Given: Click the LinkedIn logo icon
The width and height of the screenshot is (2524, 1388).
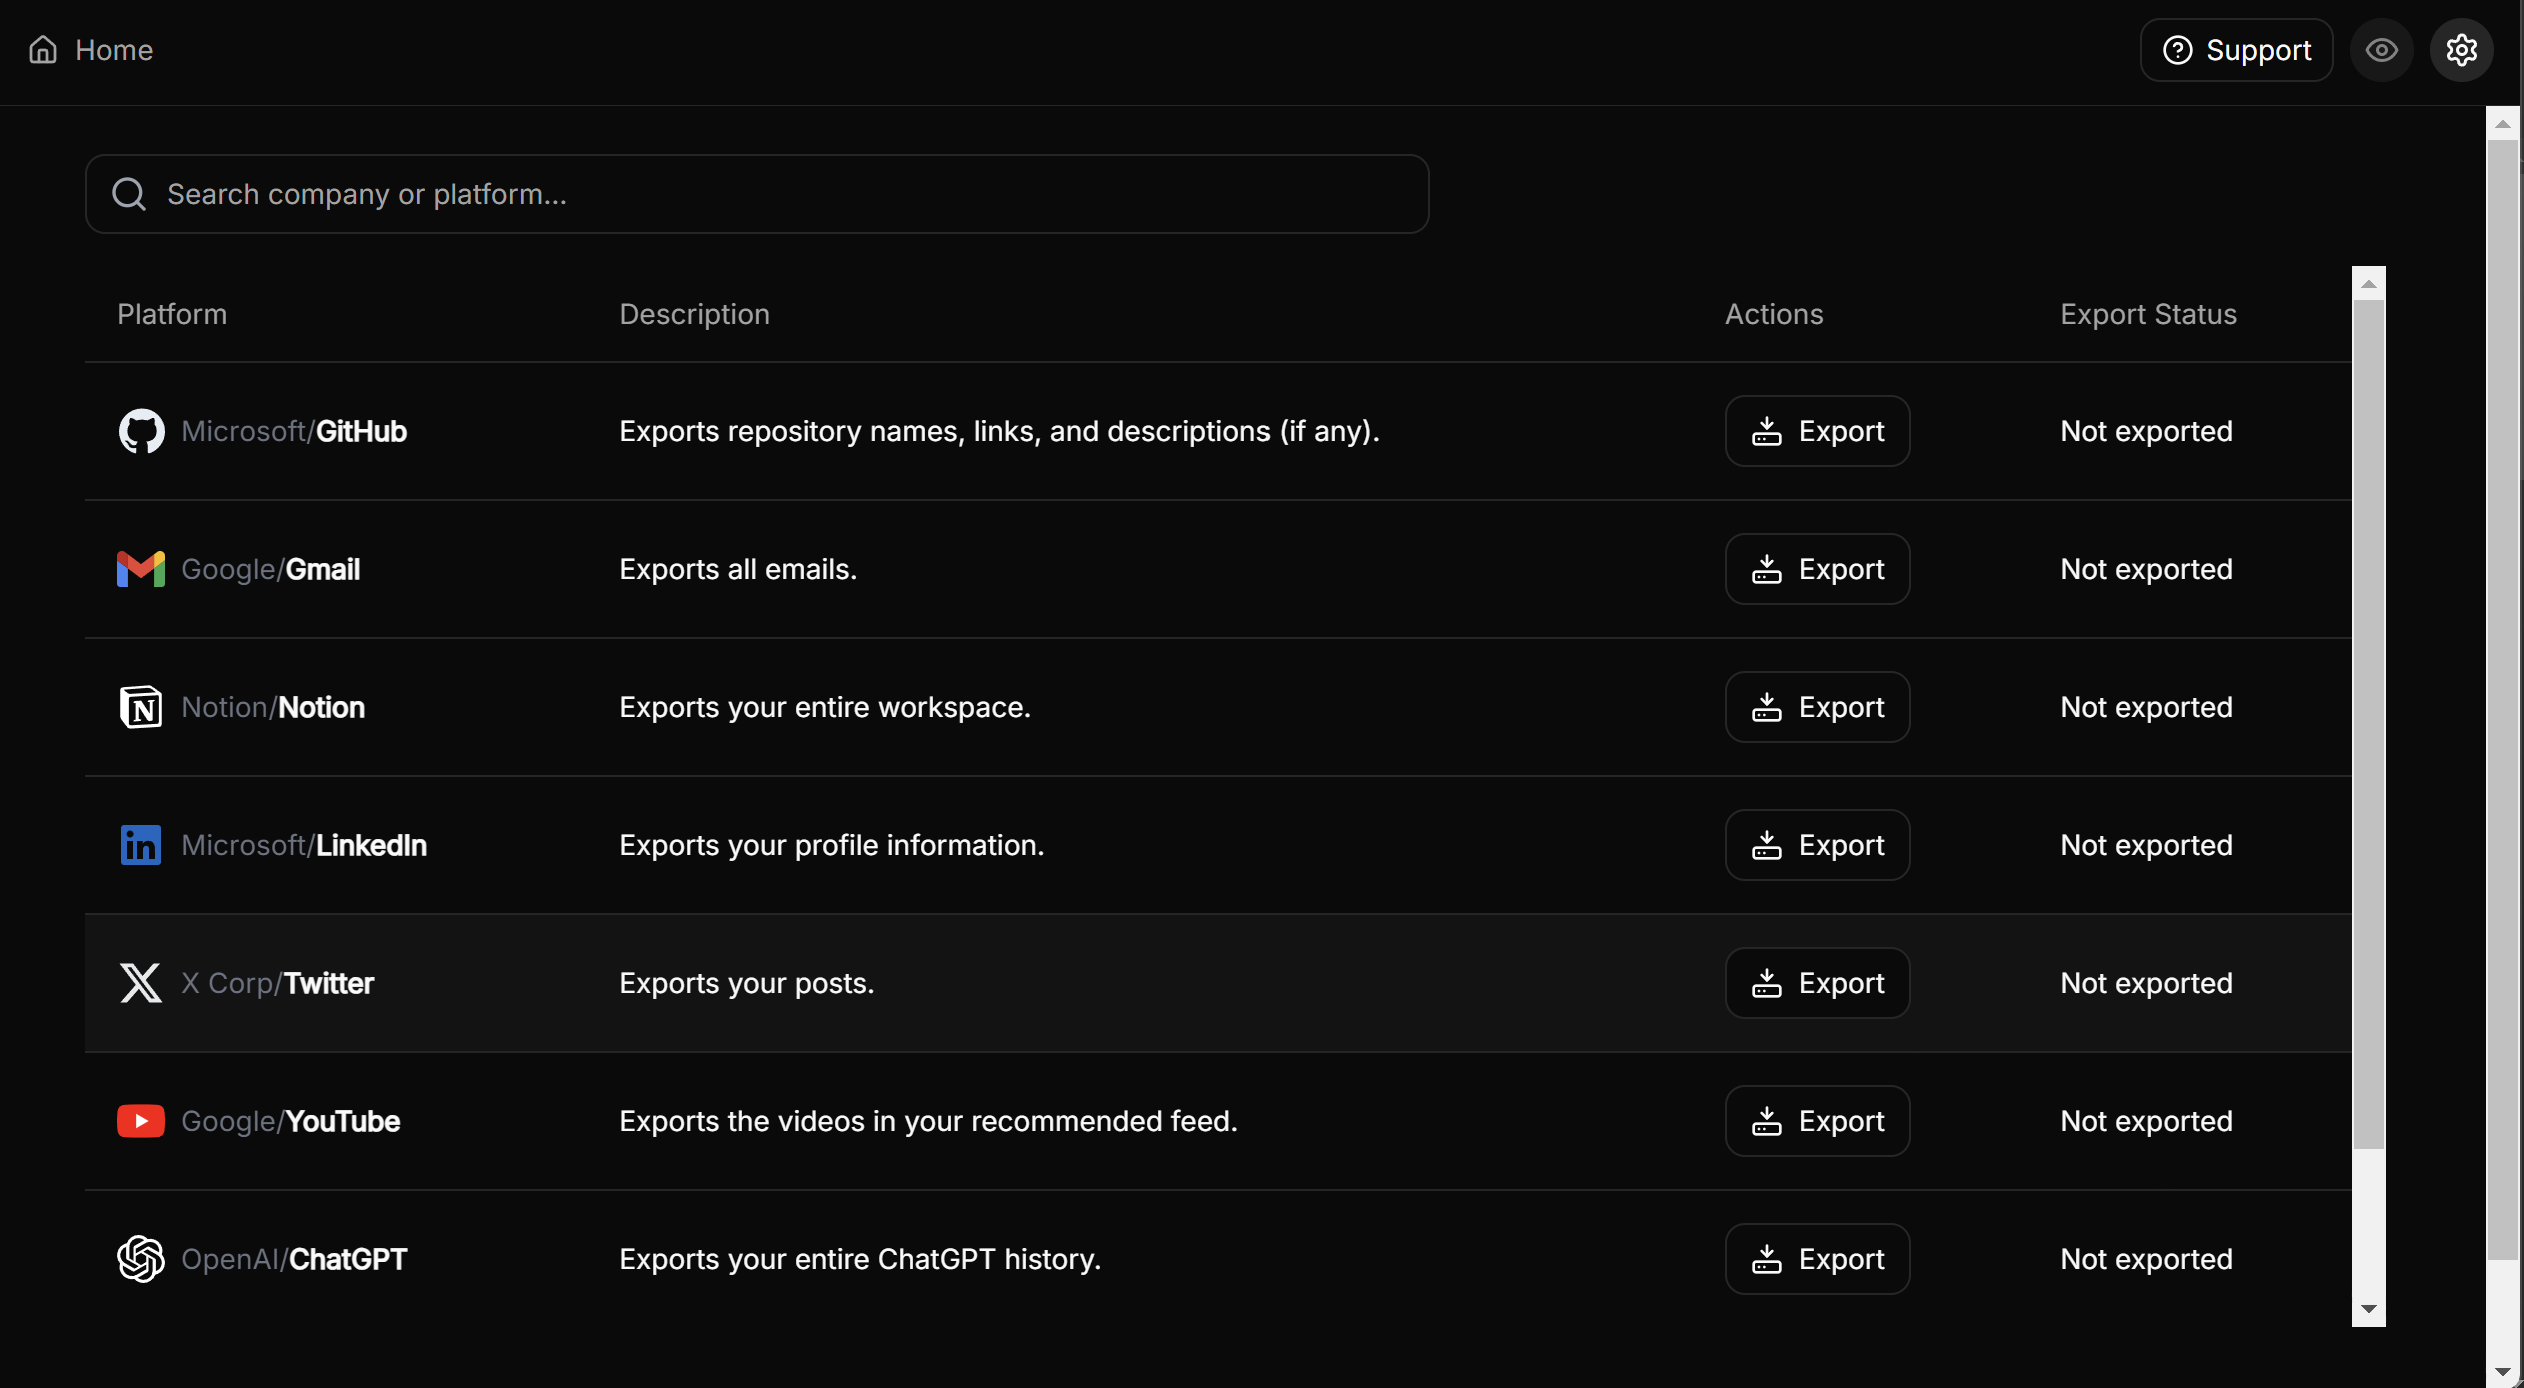Looking at the screenshot, I should click(x=141, y=845).
